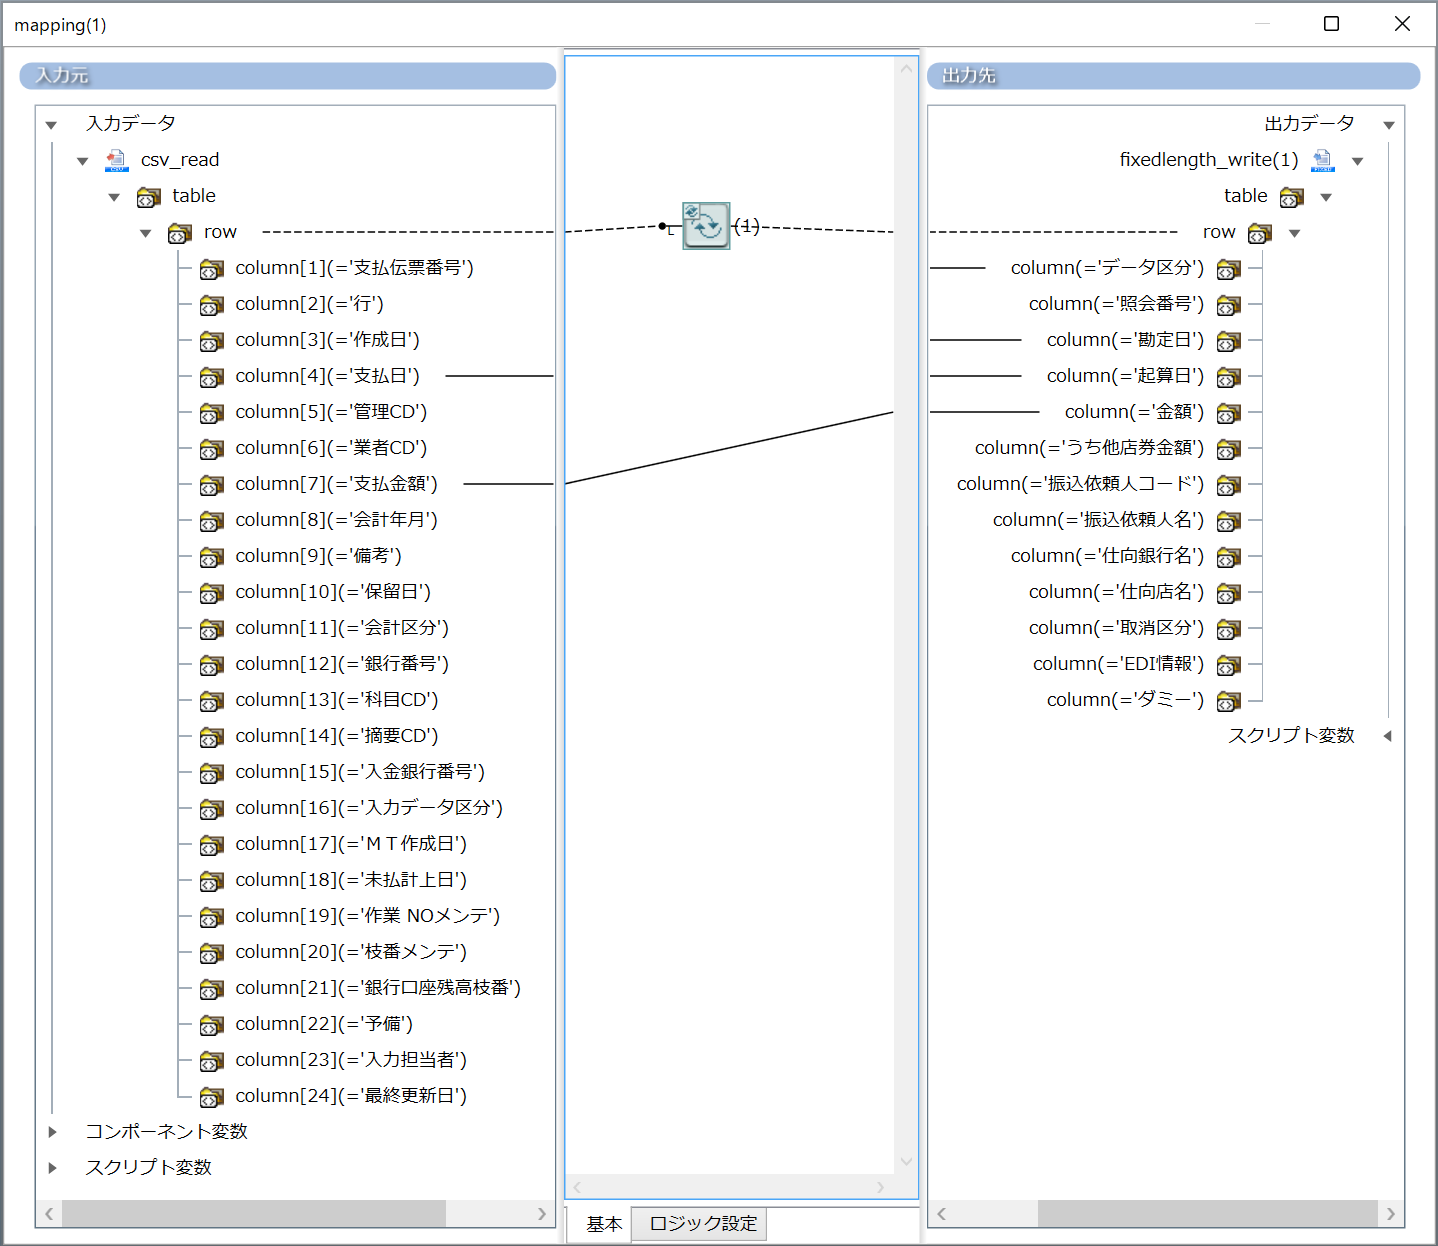Screen dimensions: 1438x1246
Task: Select column[21] 銀行口座残高枝番 row
Action: click(x=378, y=988)
